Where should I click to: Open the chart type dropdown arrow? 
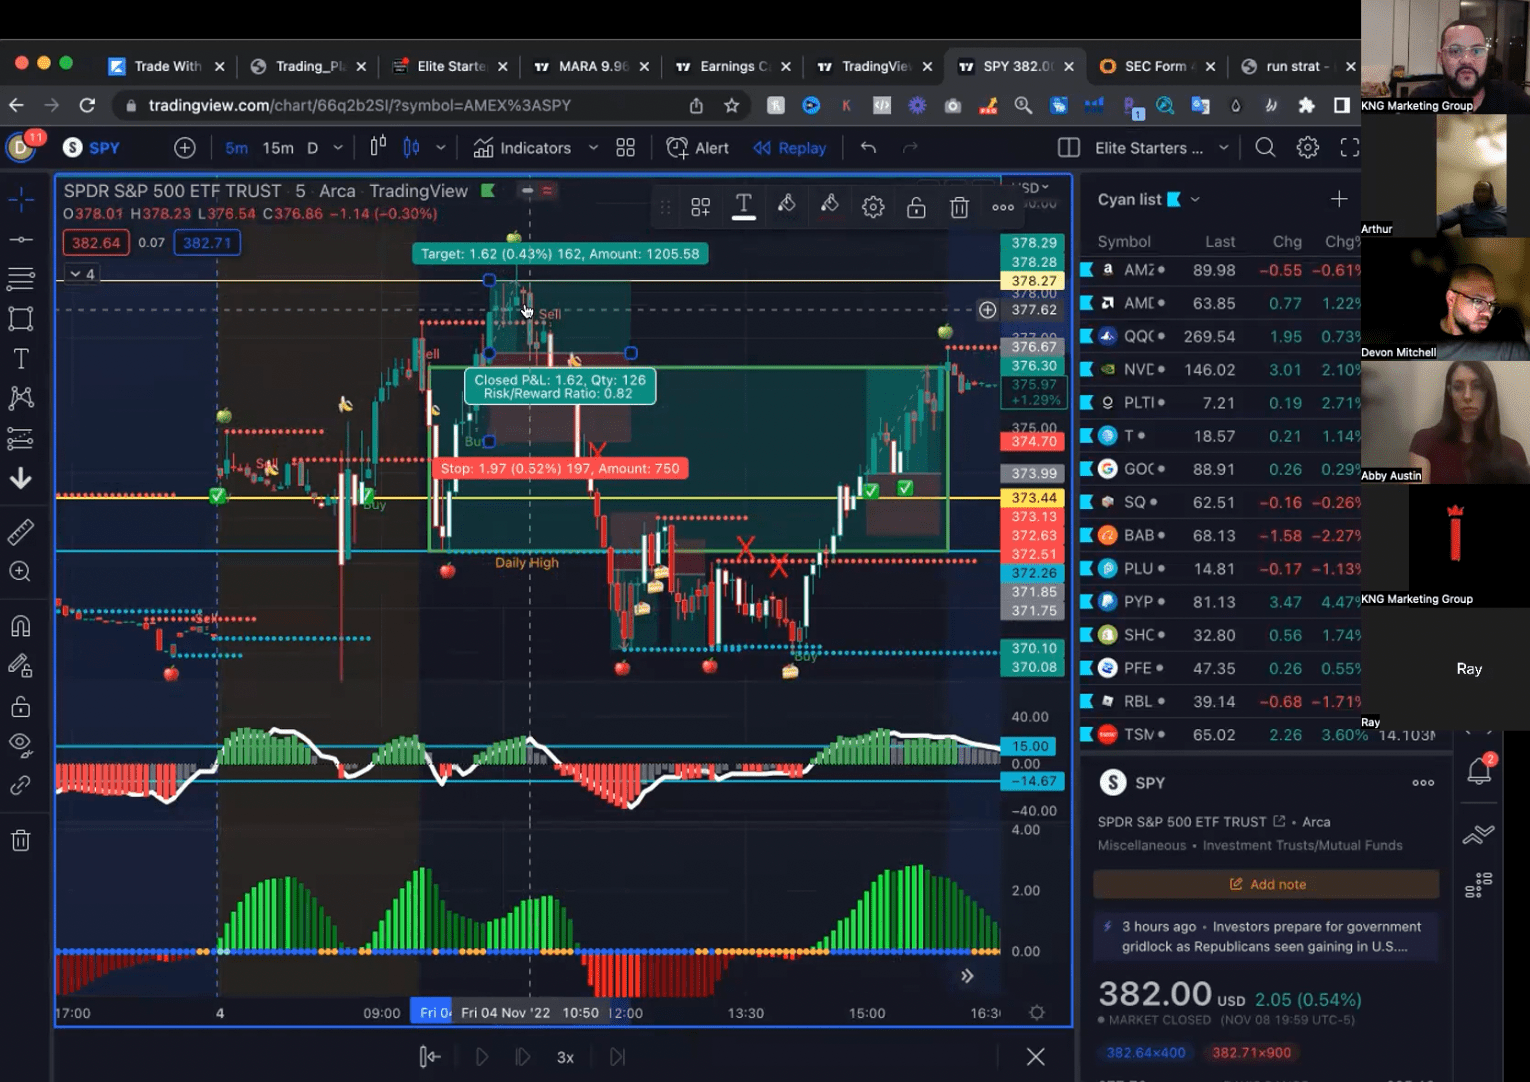coord(440,148)
